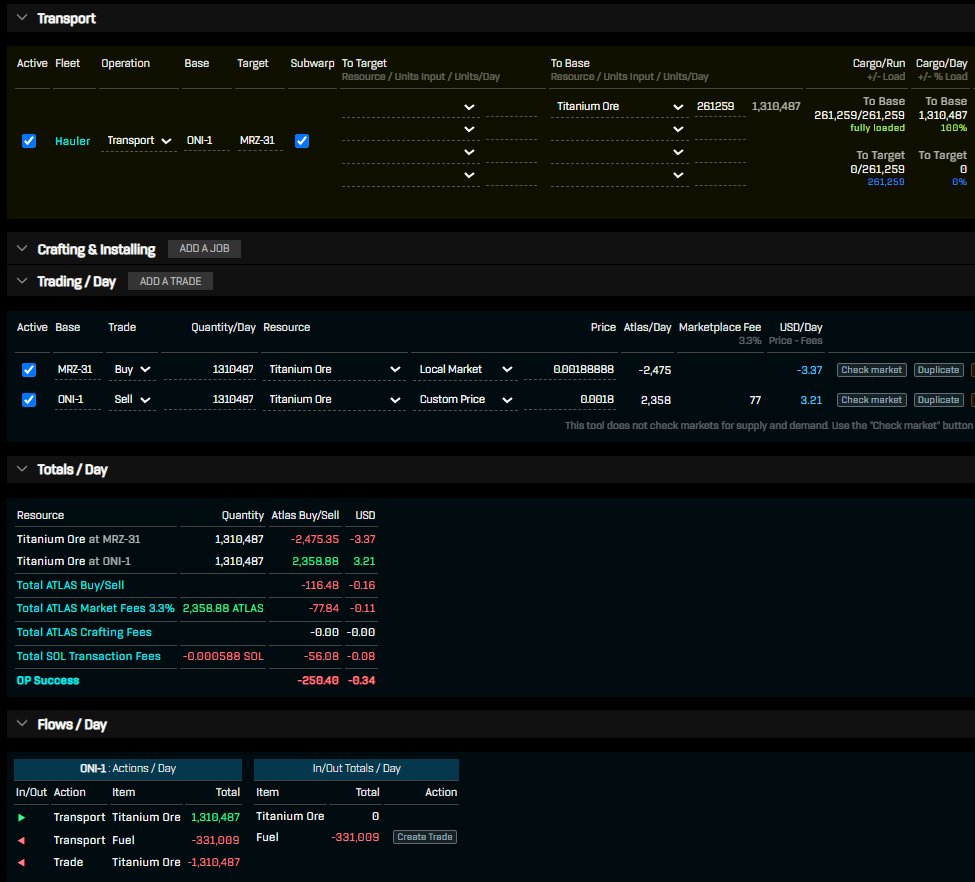Open the Local Market price source dropdown
This screenshot has width=975, height=882.
(x=465, y=370)
